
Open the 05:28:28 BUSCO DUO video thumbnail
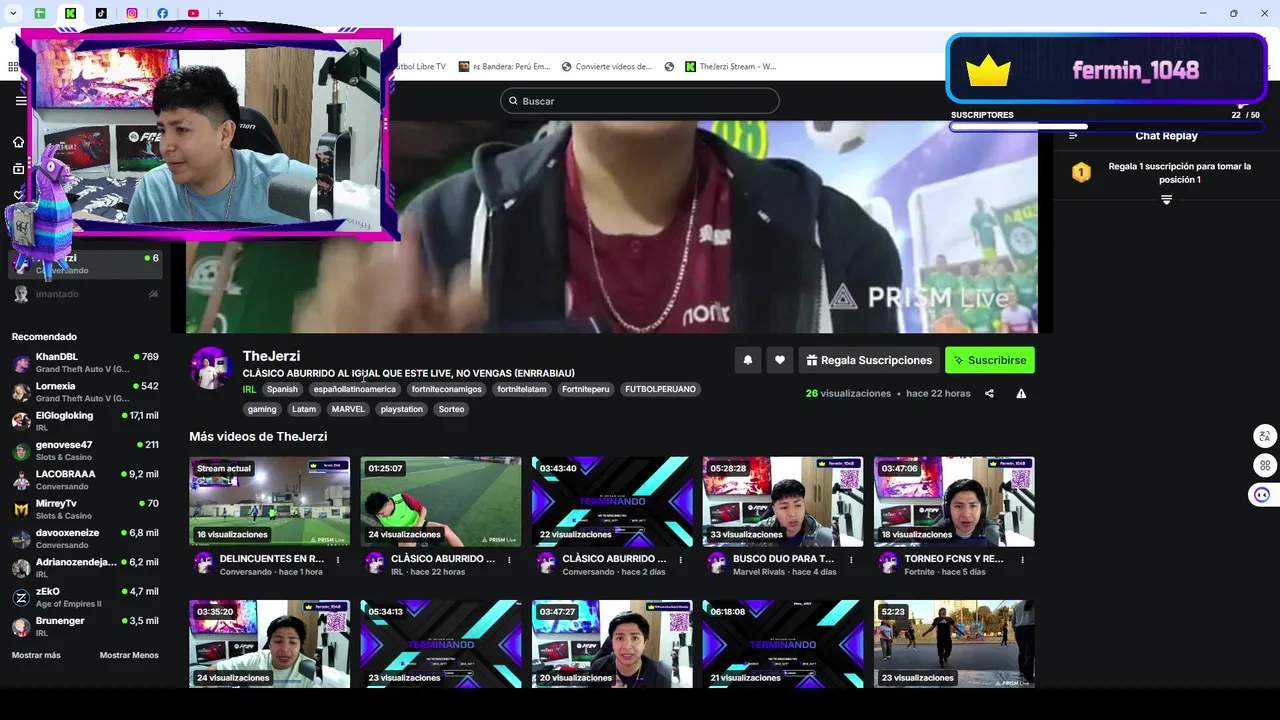click(783, 502)
